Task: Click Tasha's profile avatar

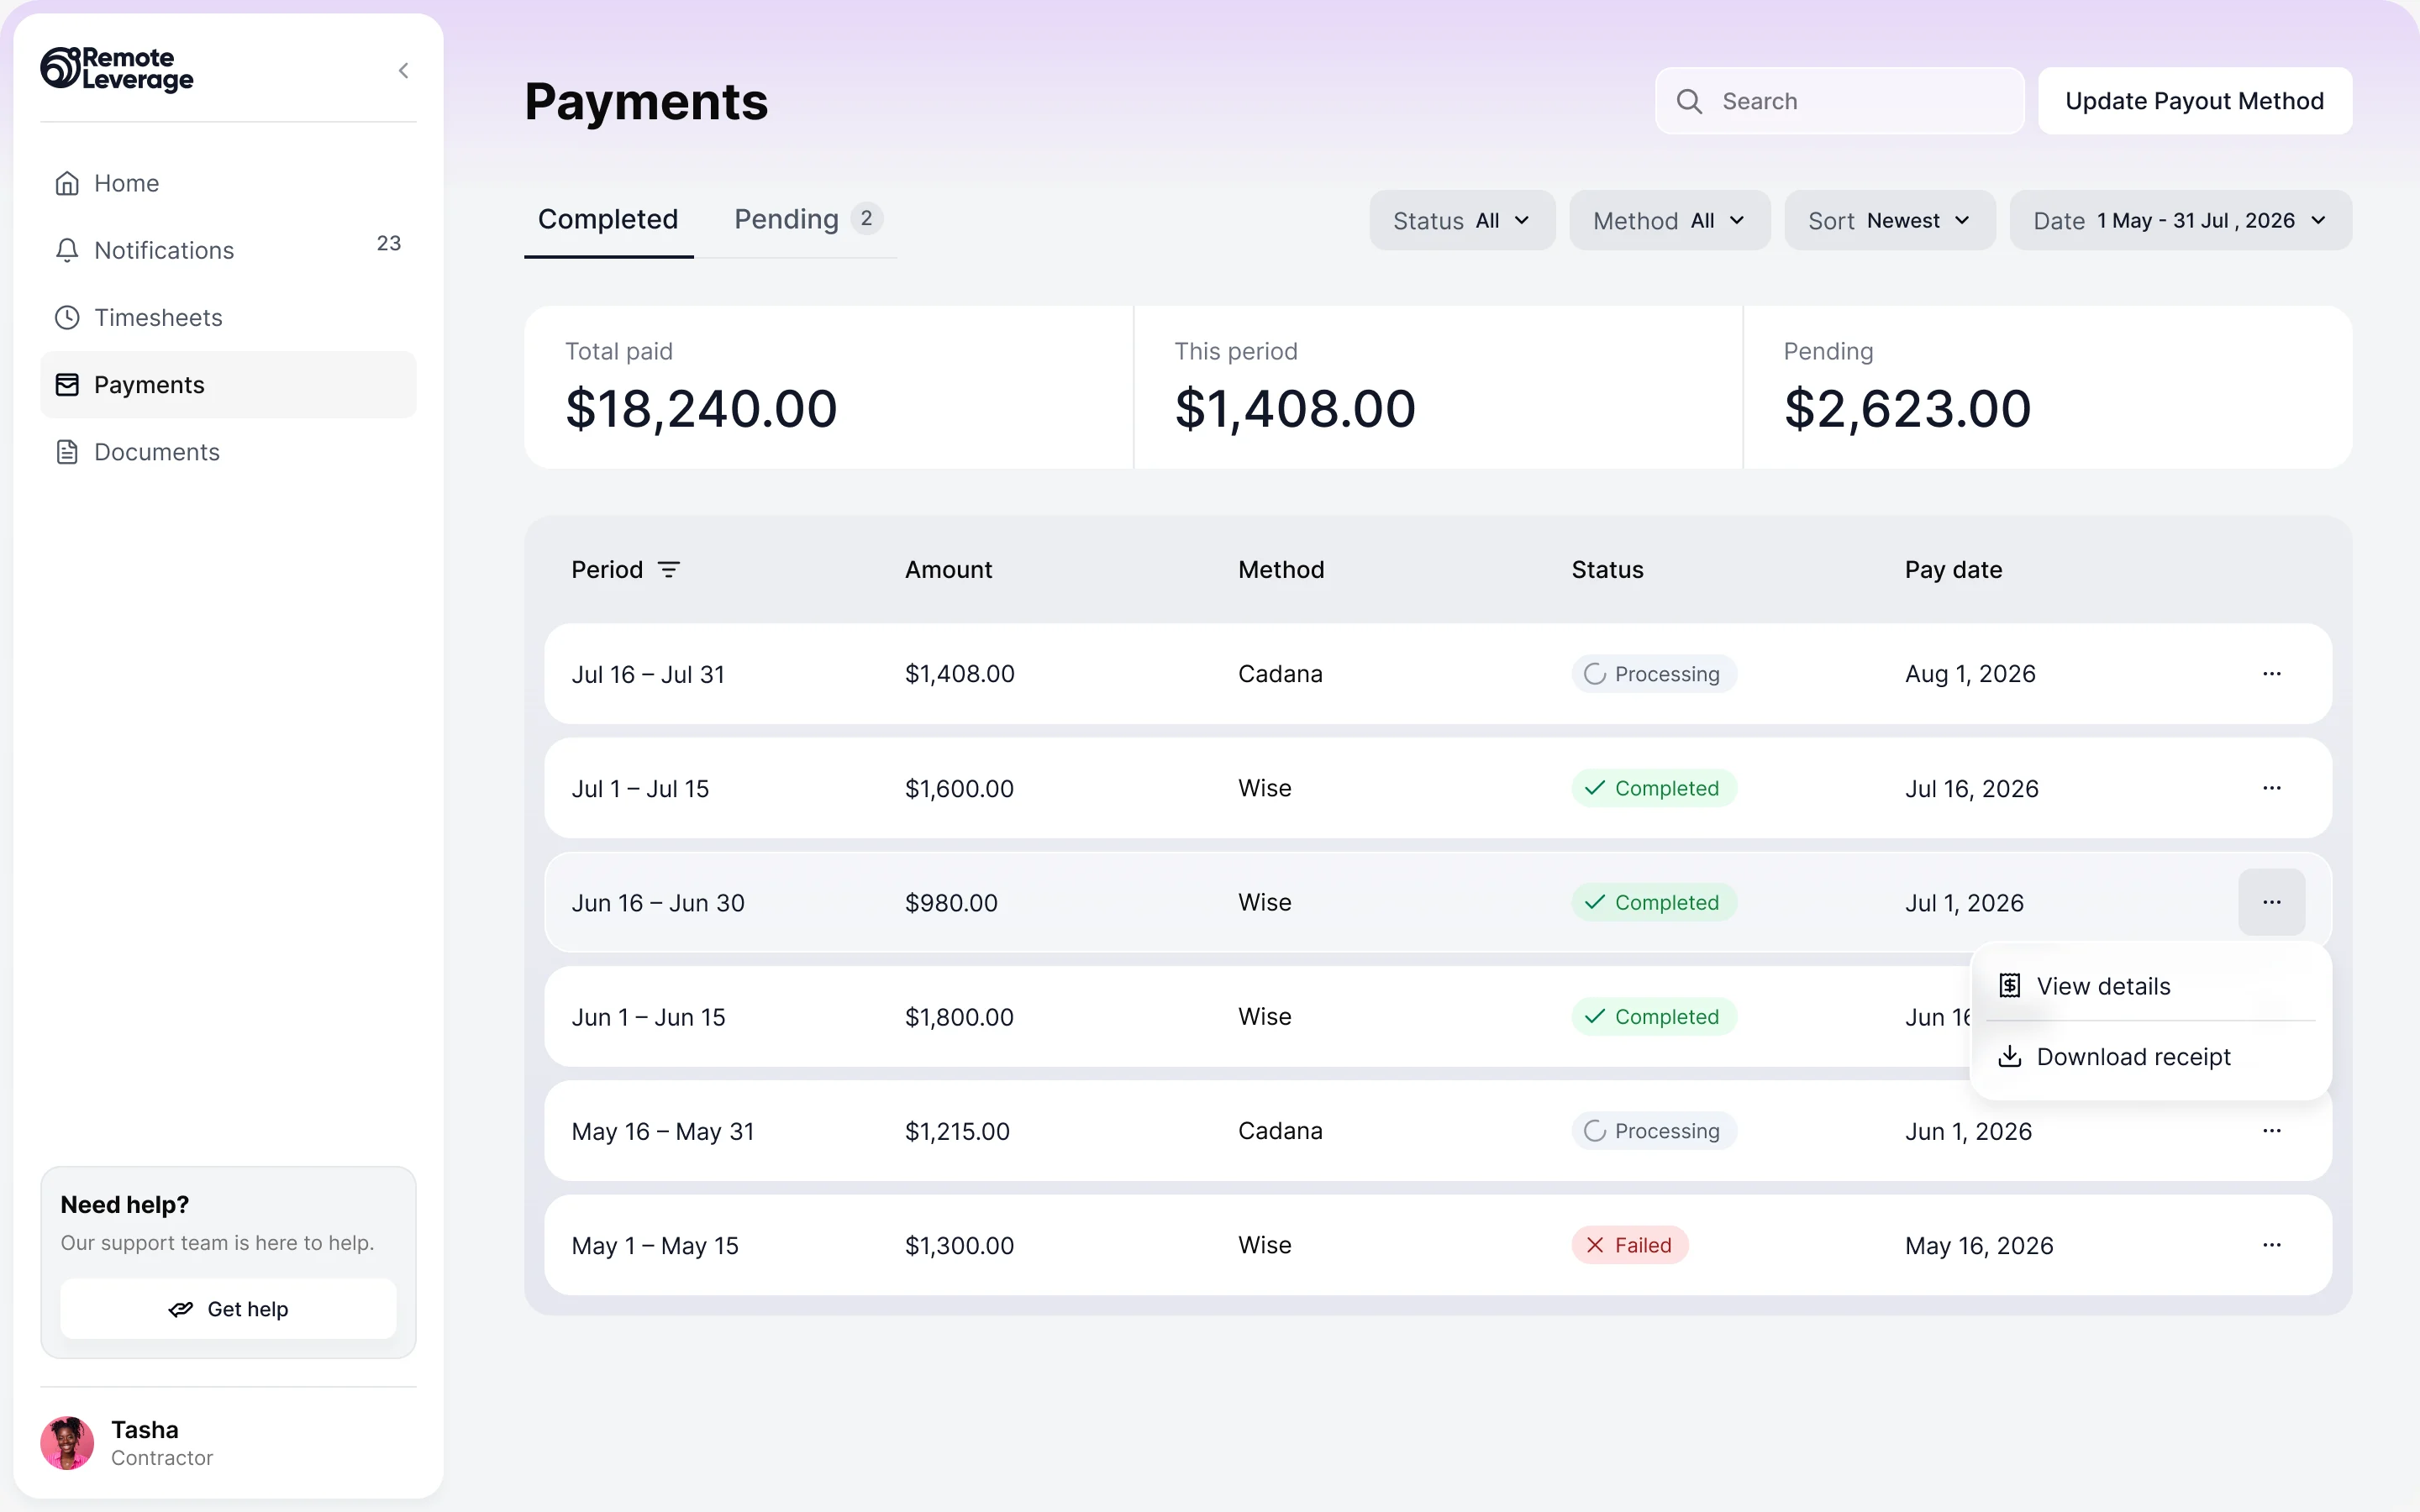Action: tap(67, 1442)
